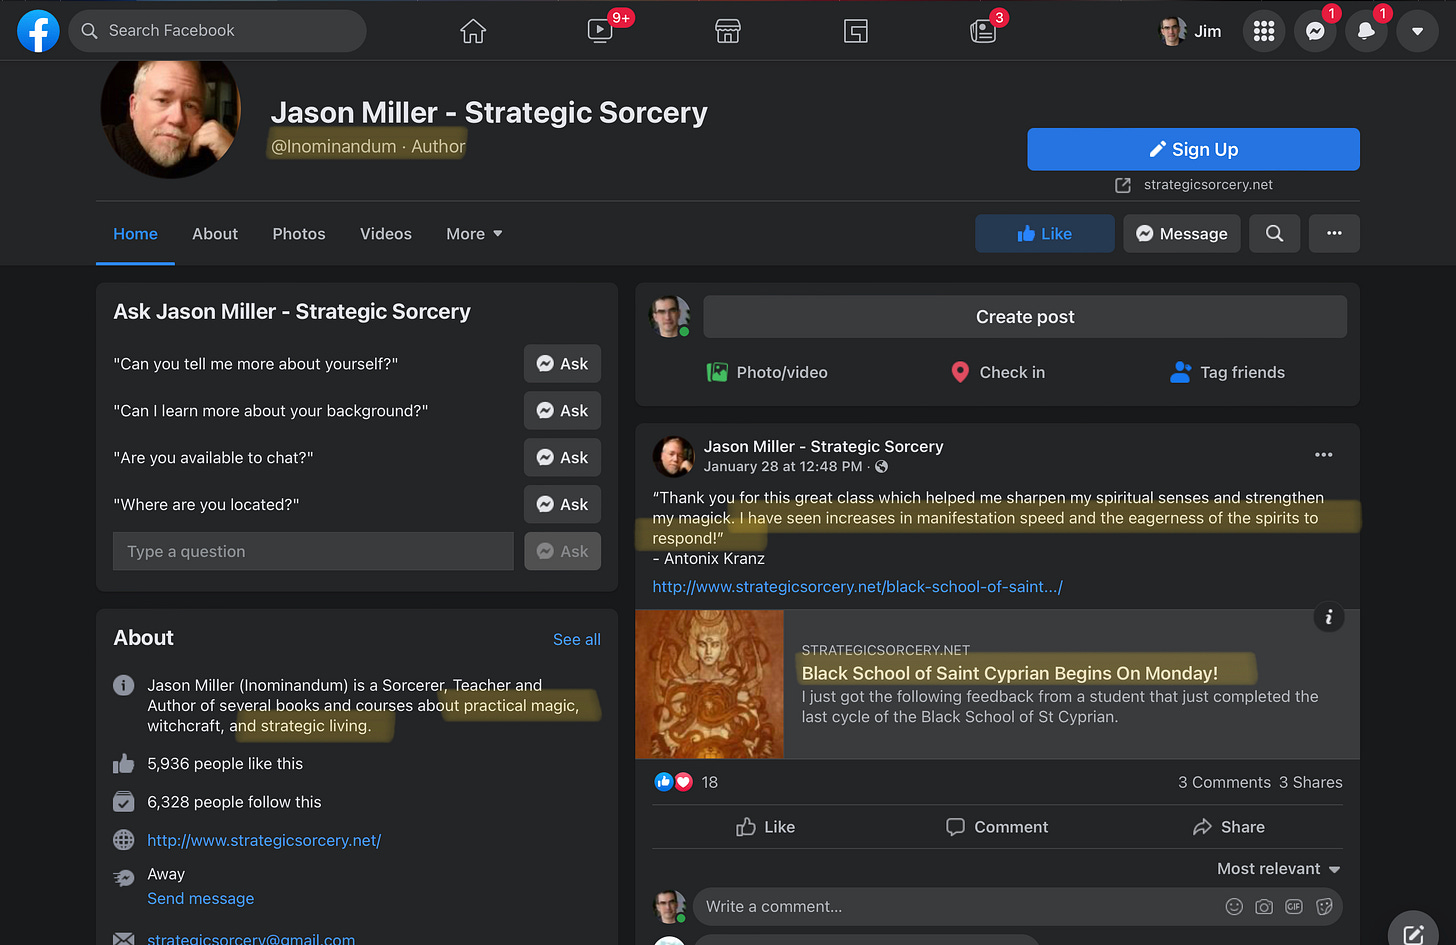The height and width of the screenshot is (945, 1456).
Task: Click the post author name Jason Miller
Action: pos(823,447)
